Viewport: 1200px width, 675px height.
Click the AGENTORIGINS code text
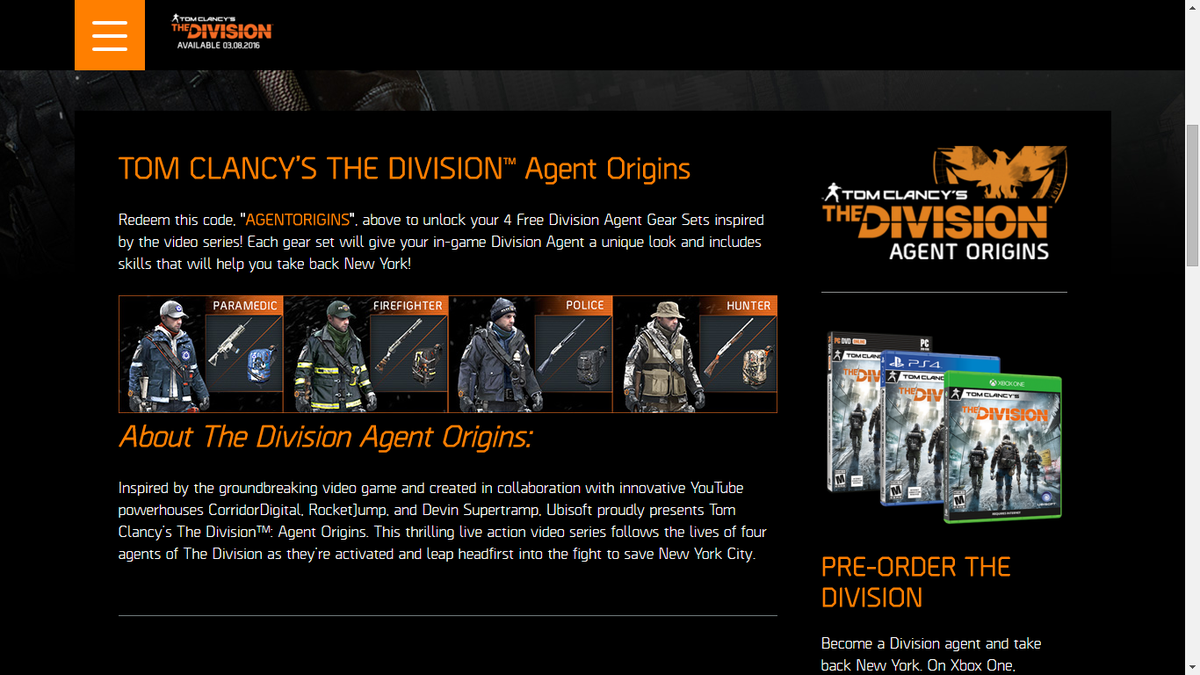coord(298,219)
